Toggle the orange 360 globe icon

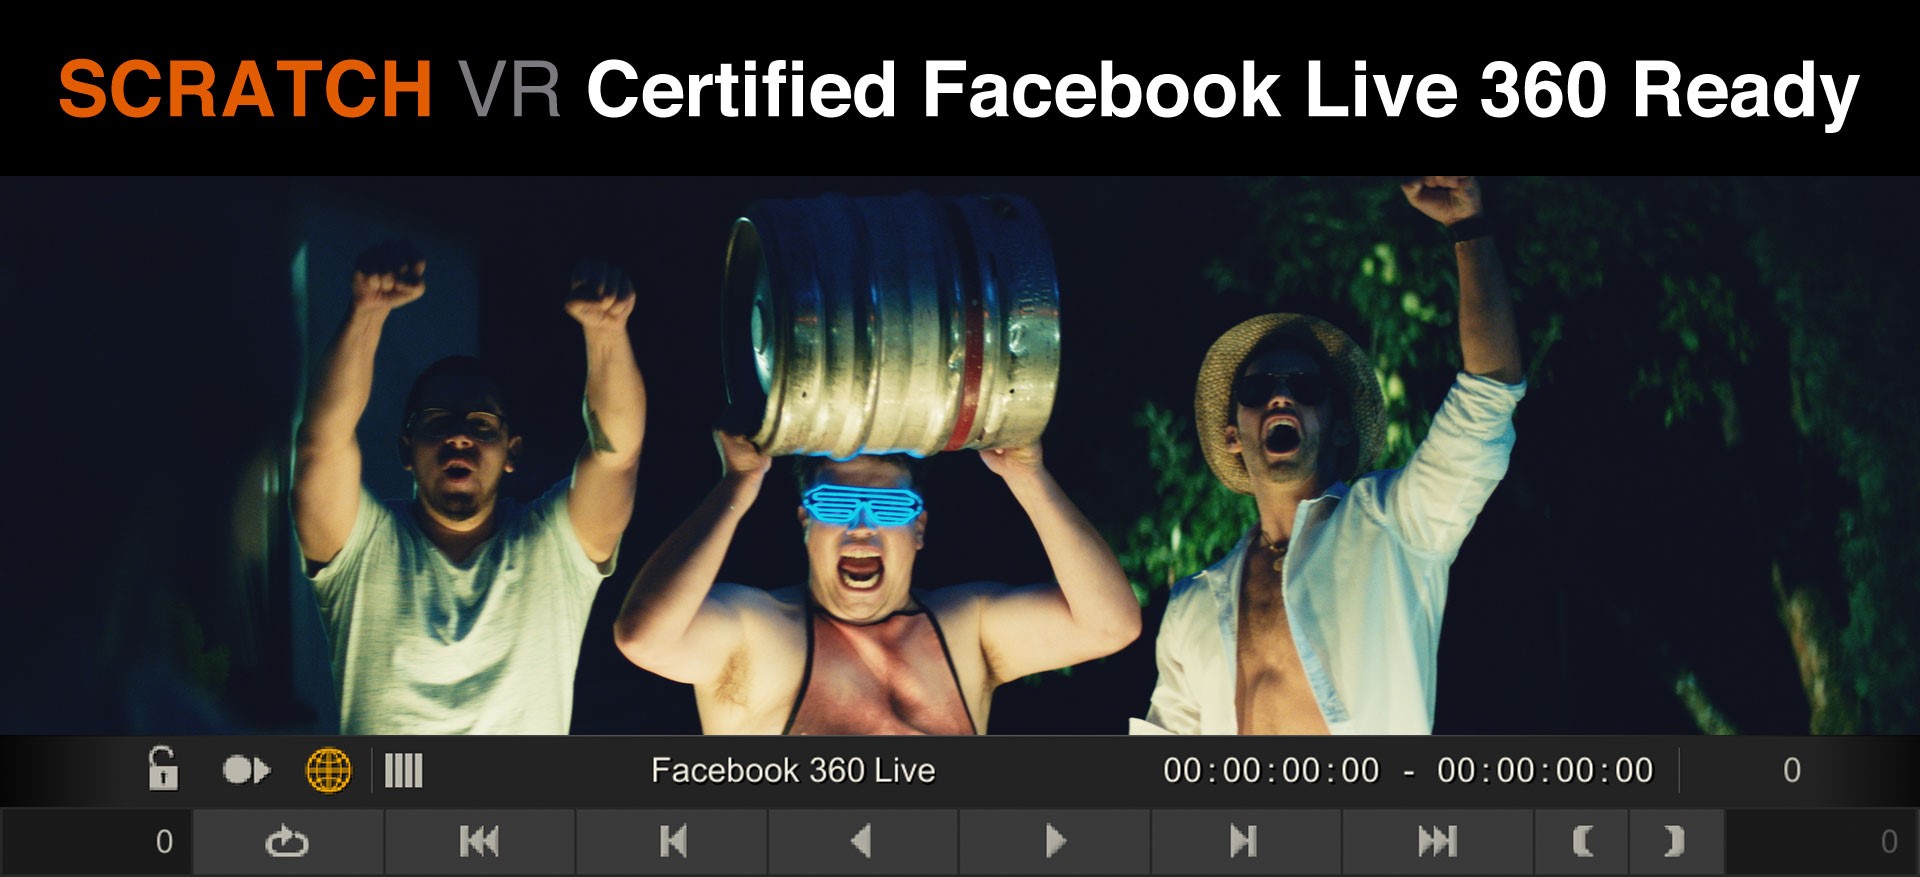click(x=328, y=771)
